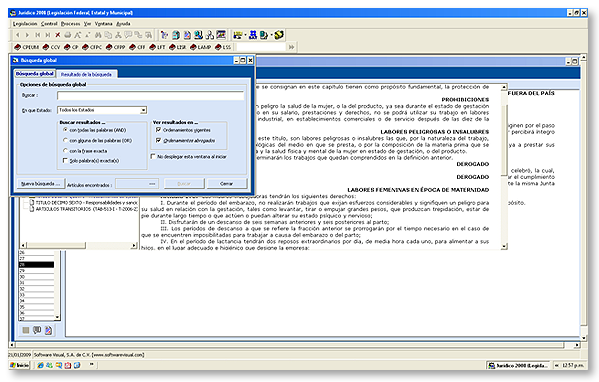The image size is (599, 382).
Task: Click the document with pencil icon
Action: coord(187,35)
